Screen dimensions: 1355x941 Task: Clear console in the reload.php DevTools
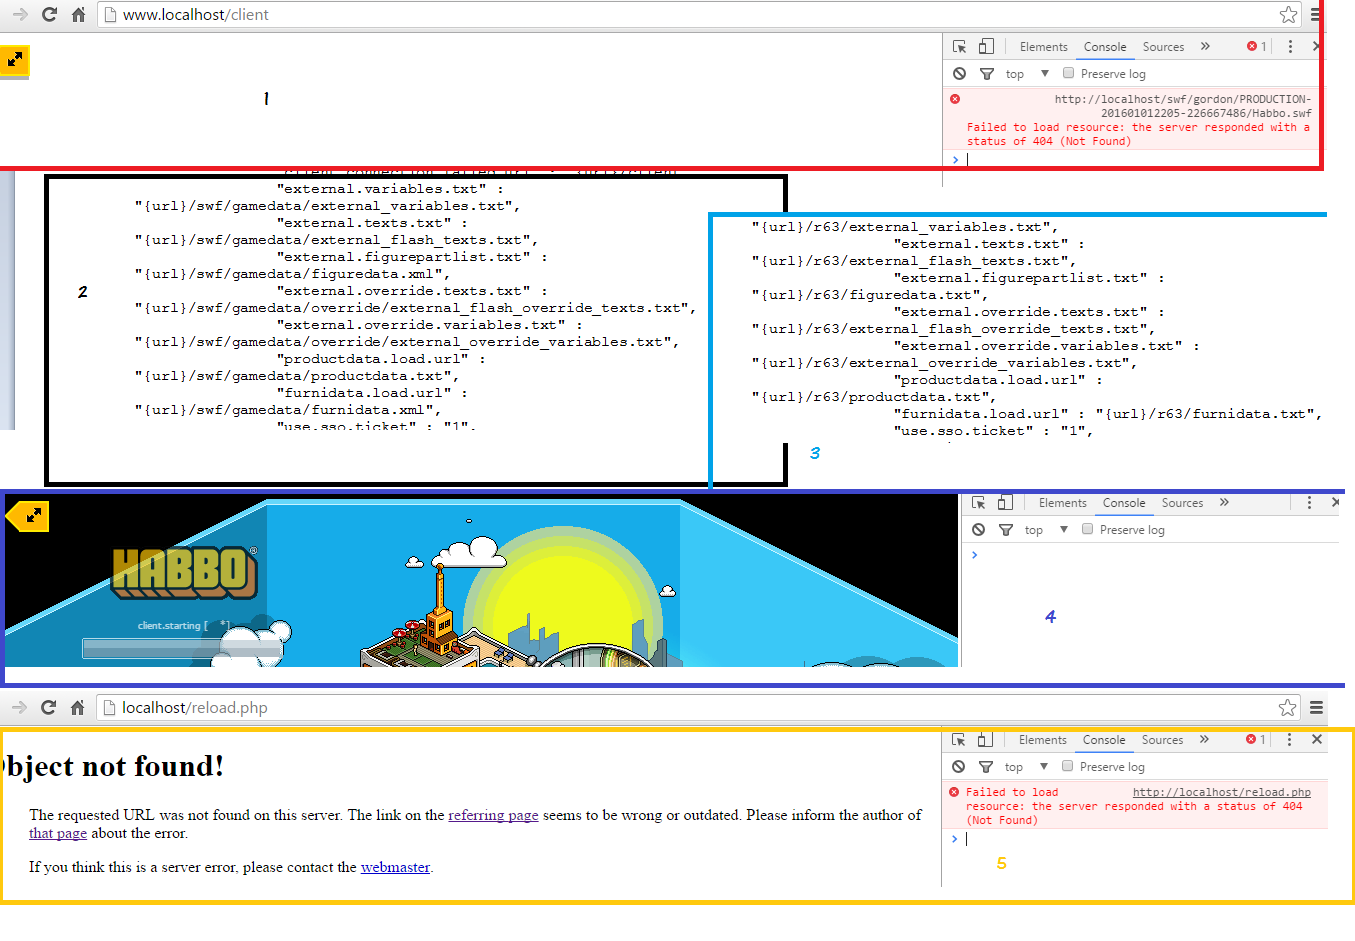[958, 766]
